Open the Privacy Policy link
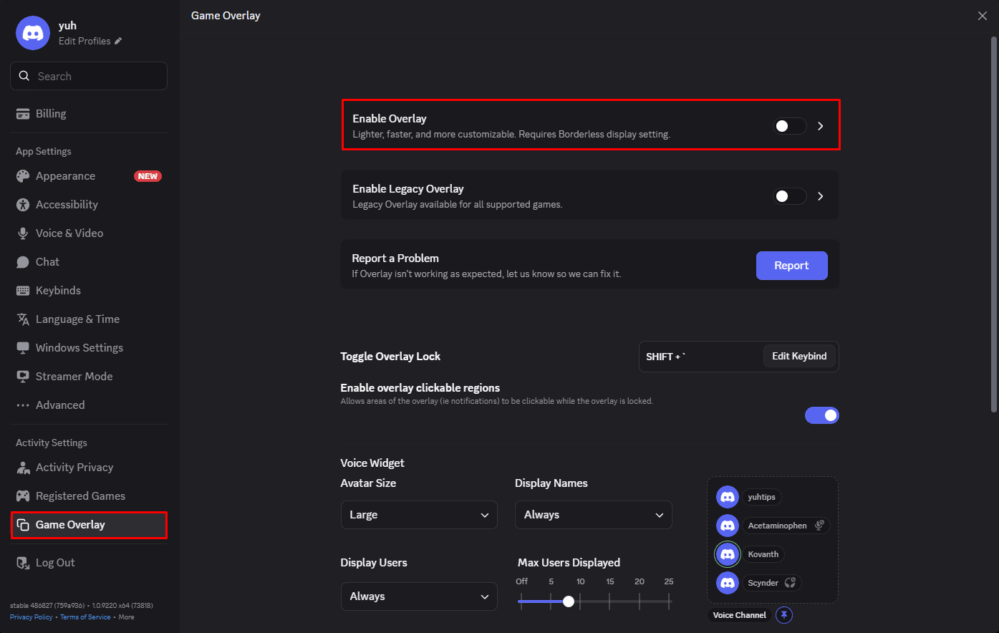This screenshot has height=633, width=999. pyautogui.click(x=31, y=617)
